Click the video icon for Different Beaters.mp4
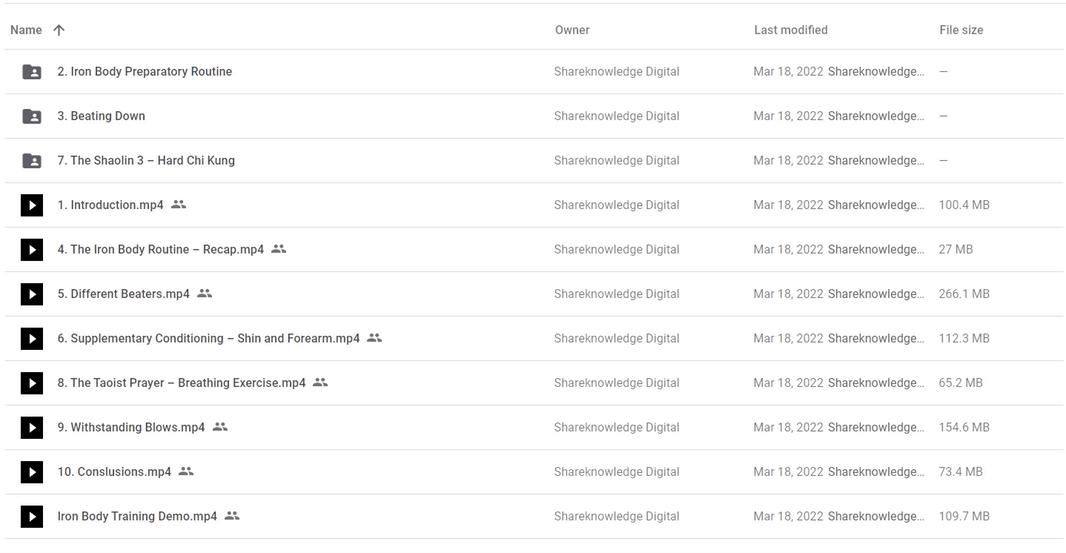Image resolution: width=1066 pixels, height=553 pixels. coord(32,294)
